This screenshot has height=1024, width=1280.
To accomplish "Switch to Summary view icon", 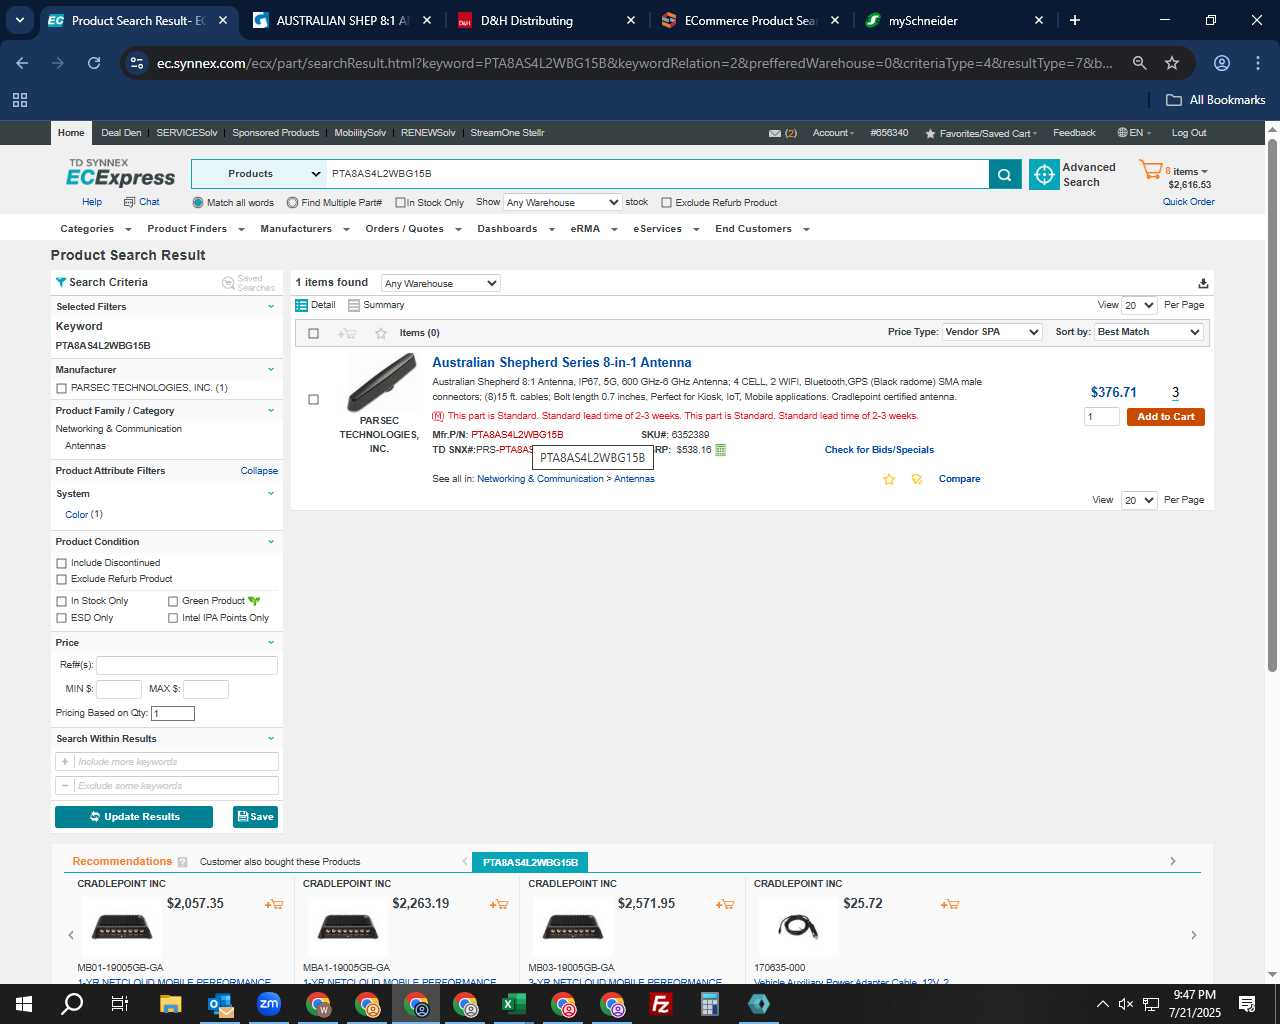I will [354, 305].
